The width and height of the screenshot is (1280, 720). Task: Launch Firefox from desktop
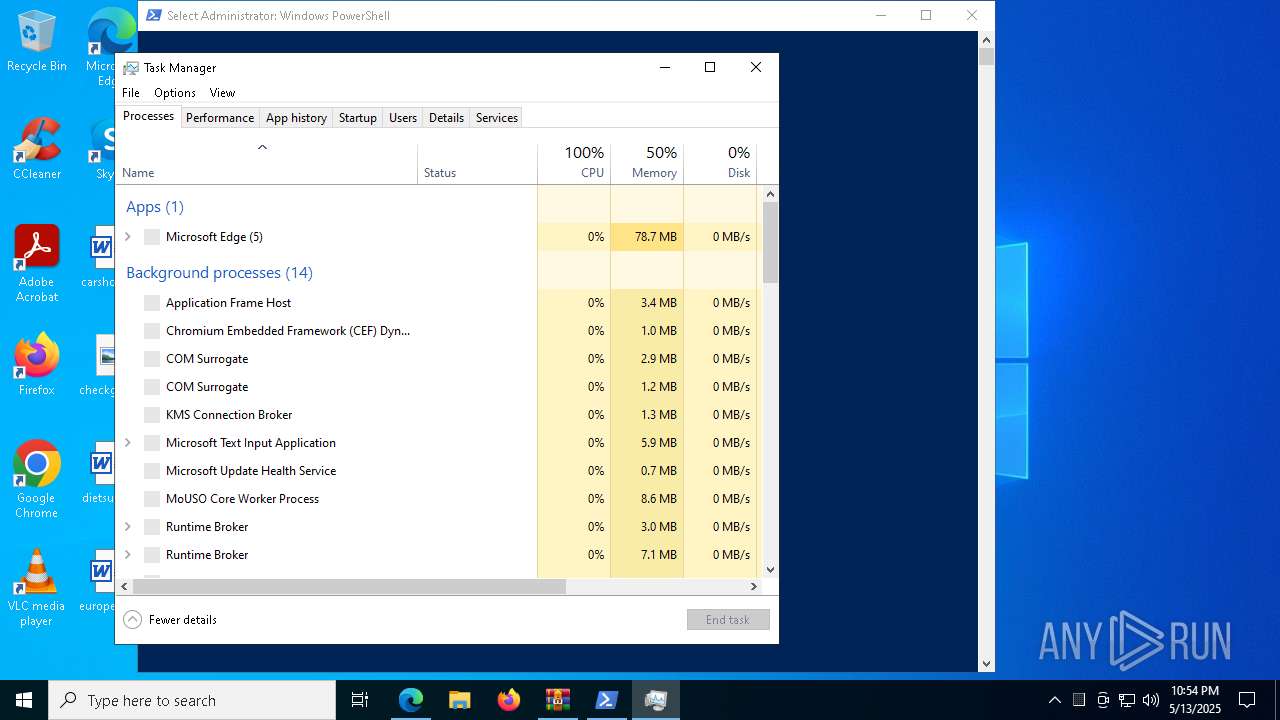tap(37, 365)
